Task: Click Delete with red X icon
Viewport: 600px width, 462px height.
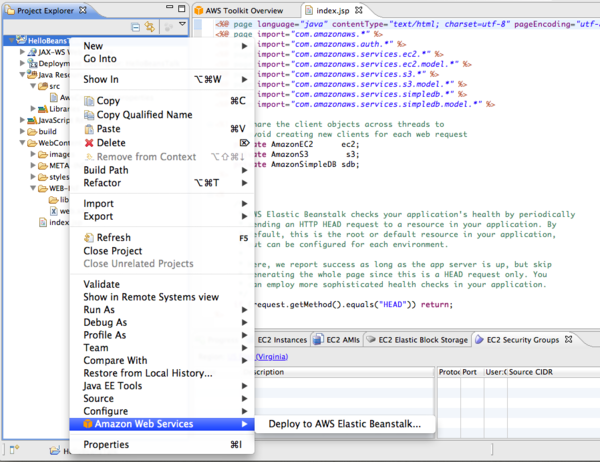Action: click(162, 143)
